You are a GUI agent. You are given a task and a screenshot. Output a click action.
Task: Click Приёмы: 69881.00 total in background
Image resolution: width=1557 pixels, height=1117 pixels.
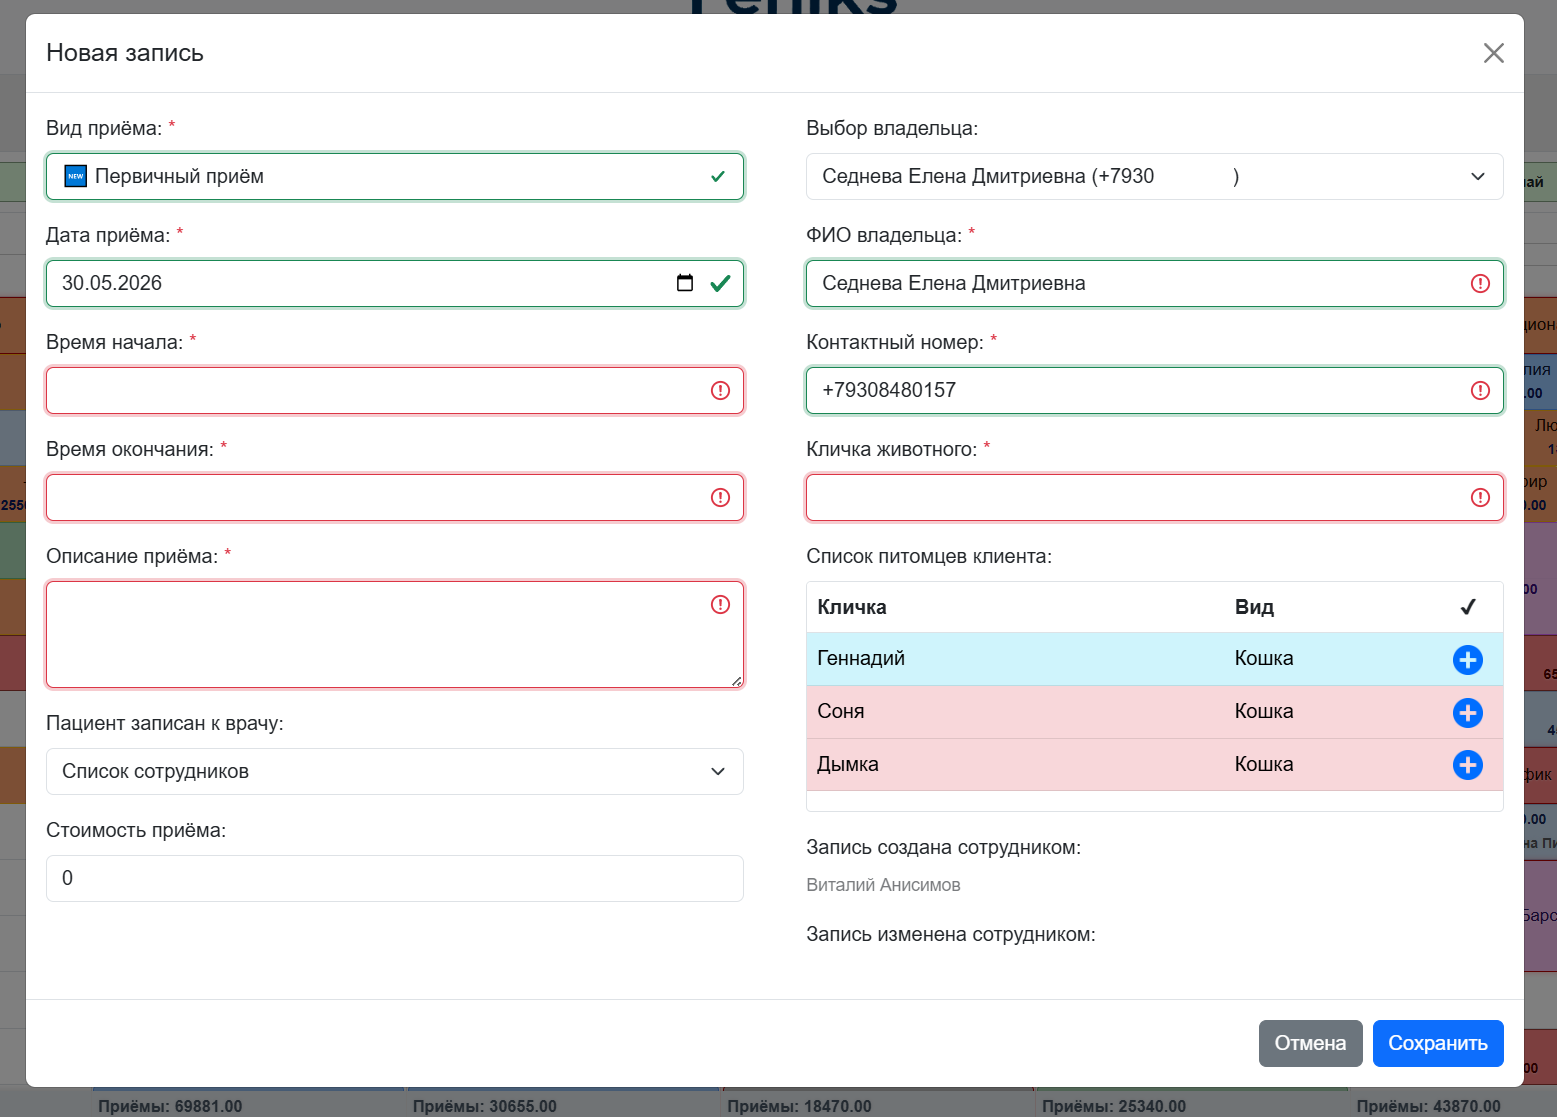tap(170, 1106)
